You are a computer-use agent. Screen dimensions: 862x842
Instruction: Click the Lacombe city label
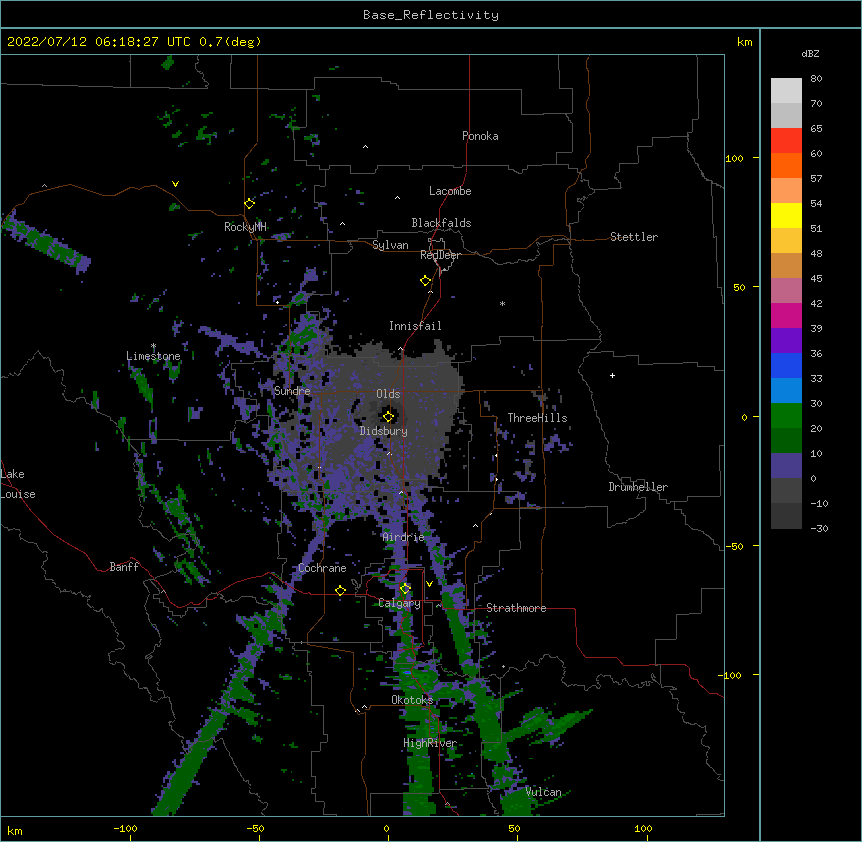point(450,191)
